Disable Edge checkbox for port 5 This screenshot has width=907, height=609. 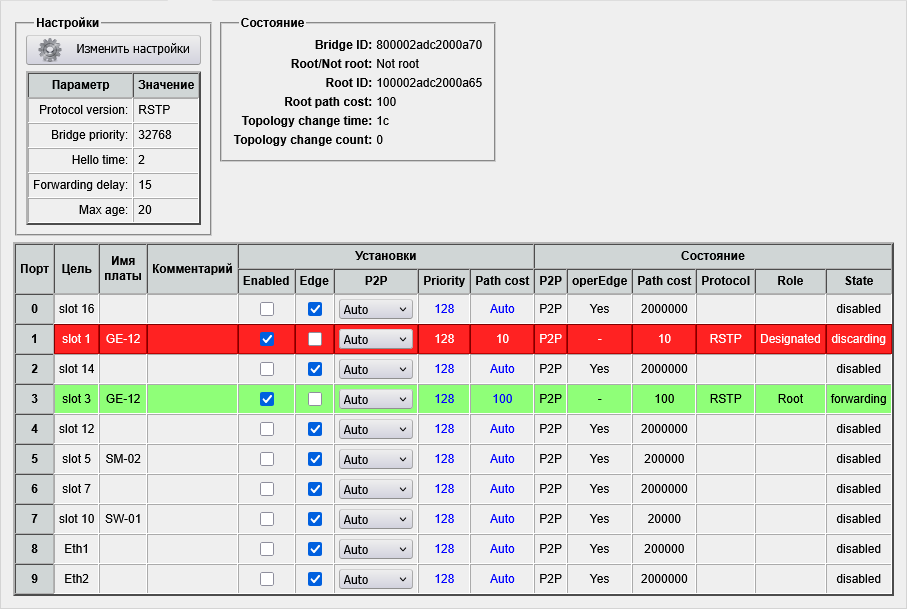pos(315,459)
